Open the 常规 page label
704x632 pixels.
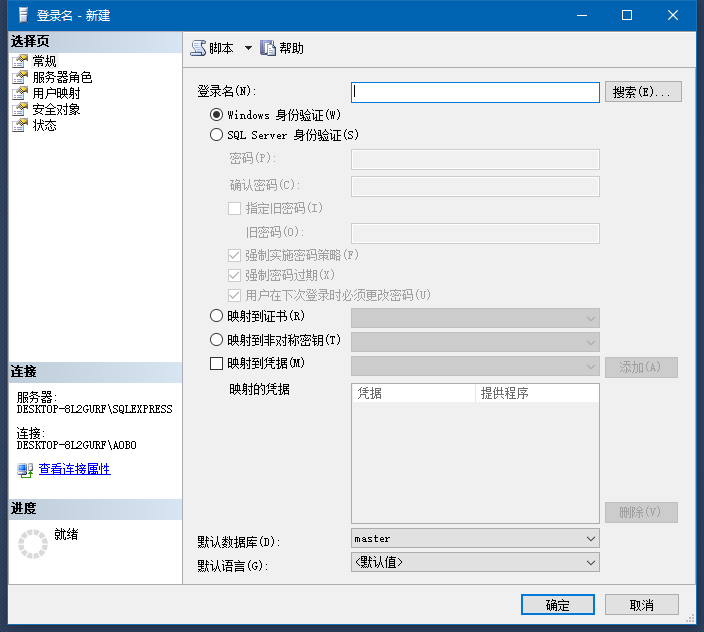coord(44,61)
